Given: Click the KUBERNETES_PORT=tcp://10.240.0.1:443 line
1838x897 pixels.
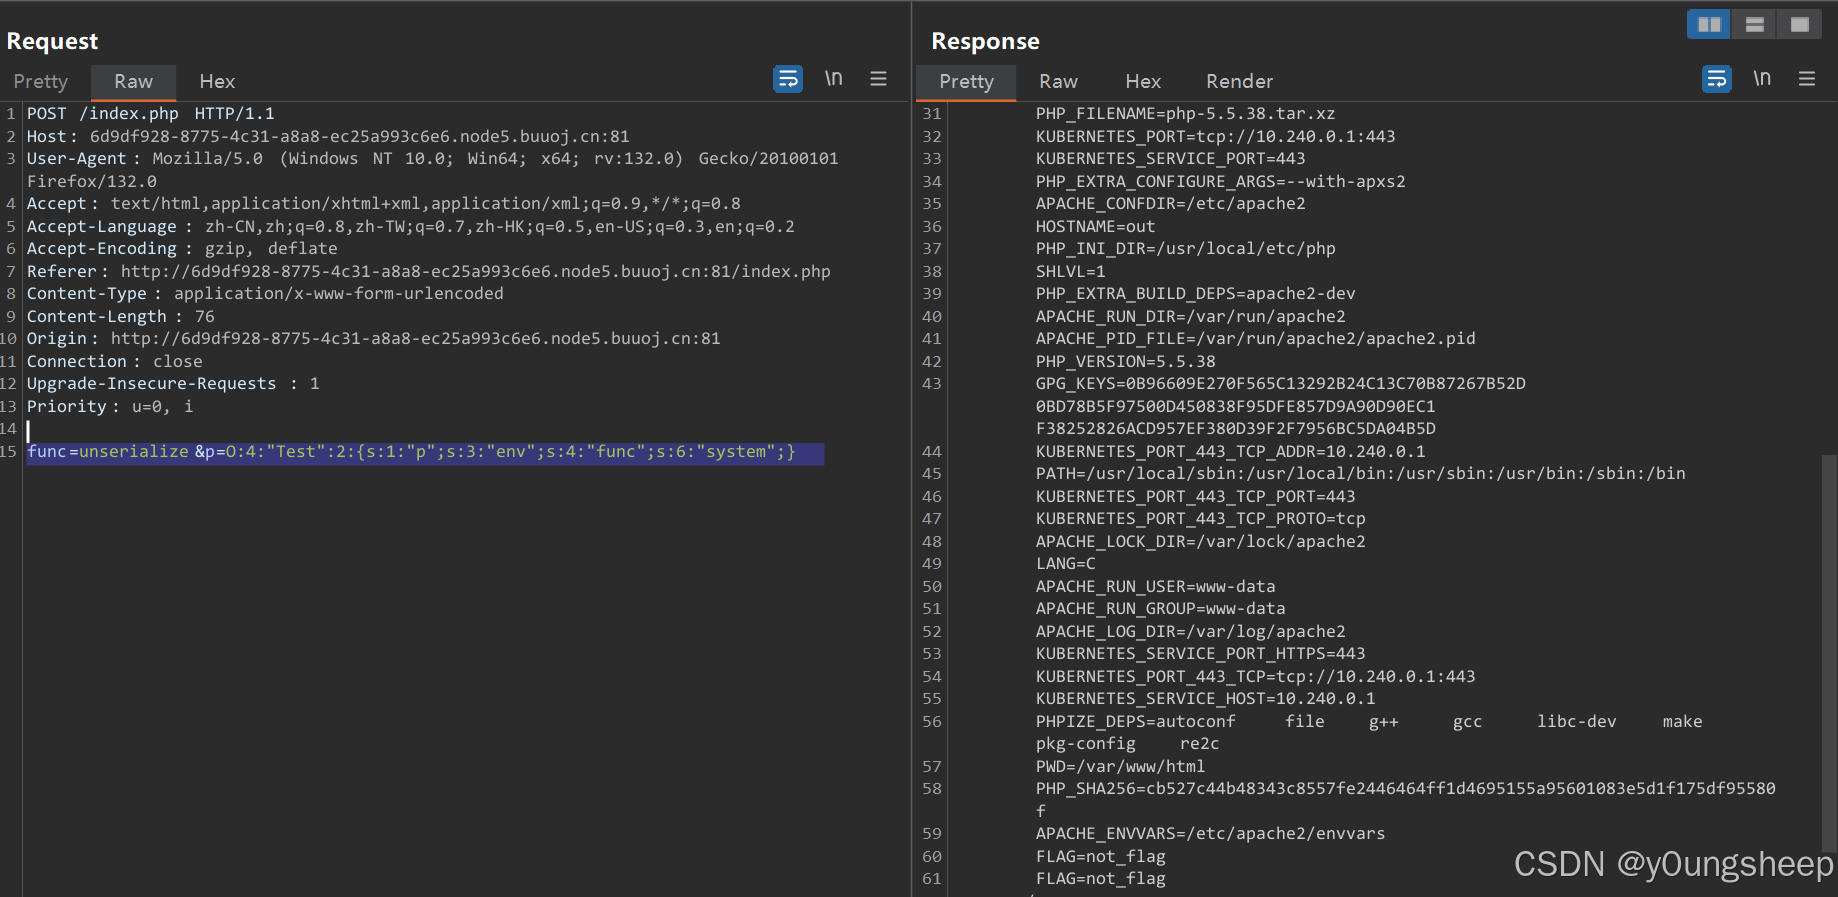Looking at the screenshot, I should [x=1215, y=137].
